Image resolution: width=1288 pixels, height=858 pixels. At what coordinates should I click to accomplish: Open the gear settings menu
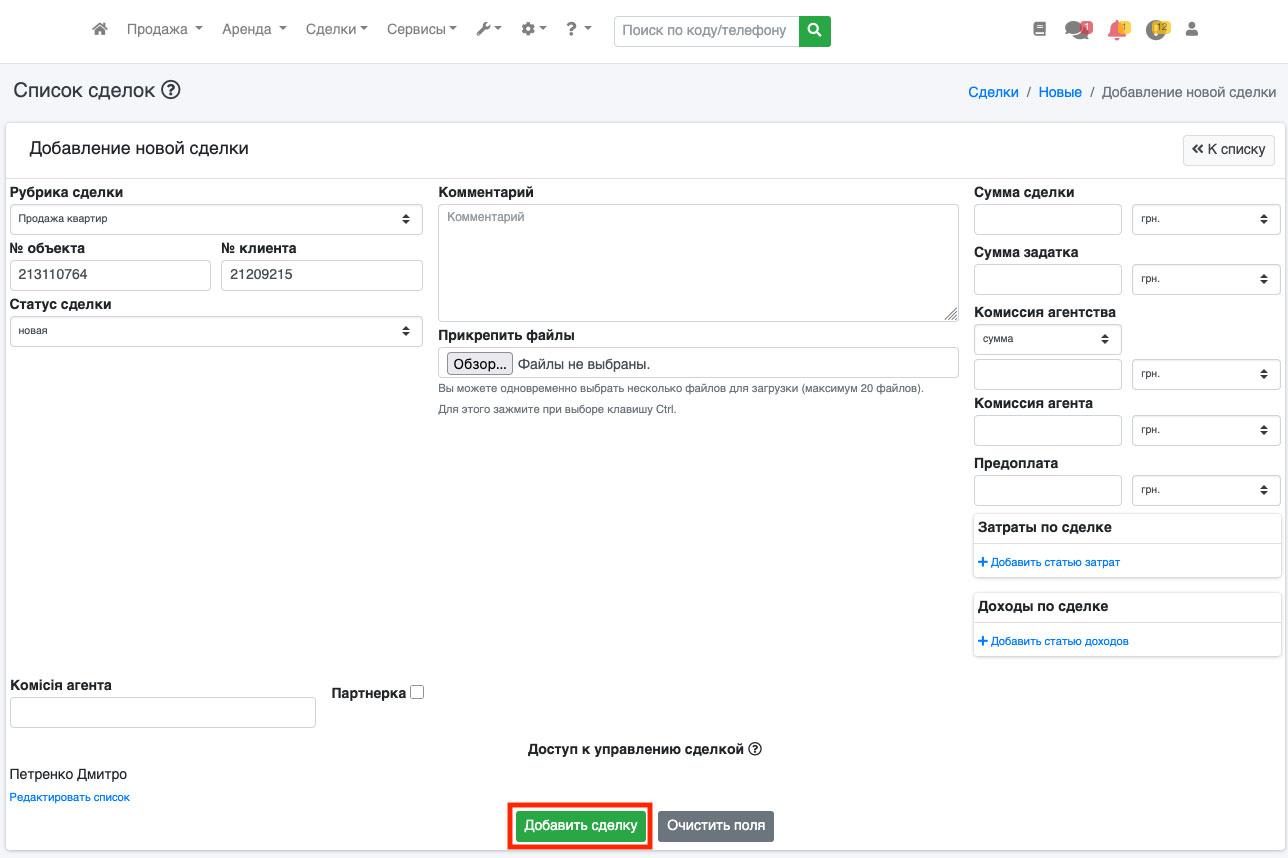click(x=533, y=30)
